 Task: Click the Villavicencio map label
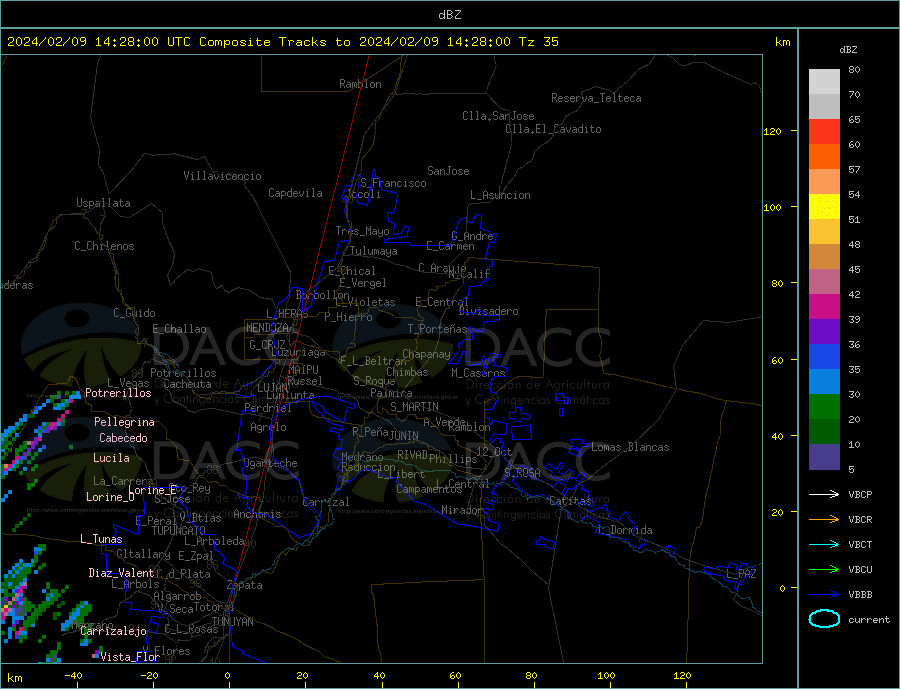[222, 176]
